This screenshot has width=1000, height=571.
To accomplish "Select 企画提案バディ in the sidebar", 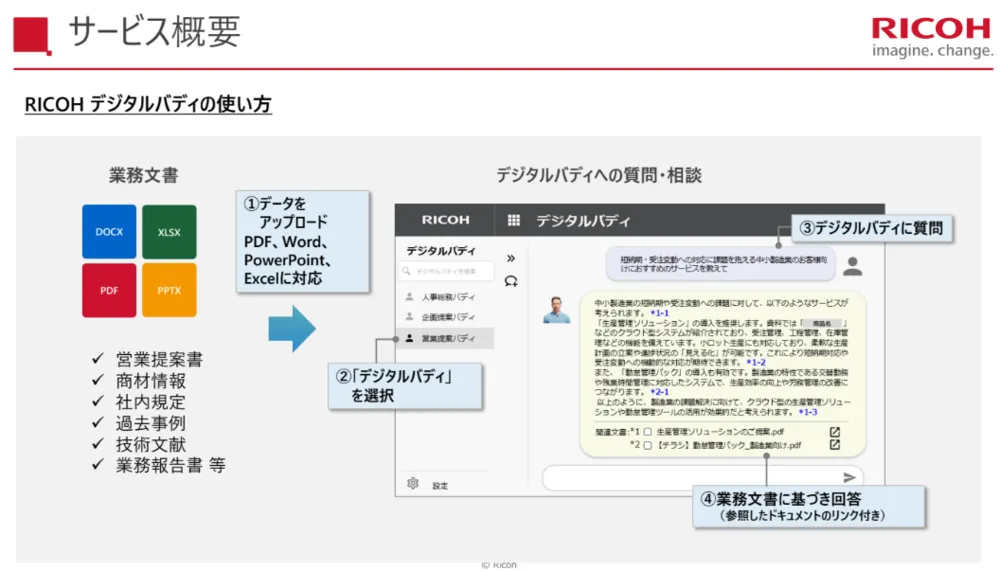I will (446, 318).
